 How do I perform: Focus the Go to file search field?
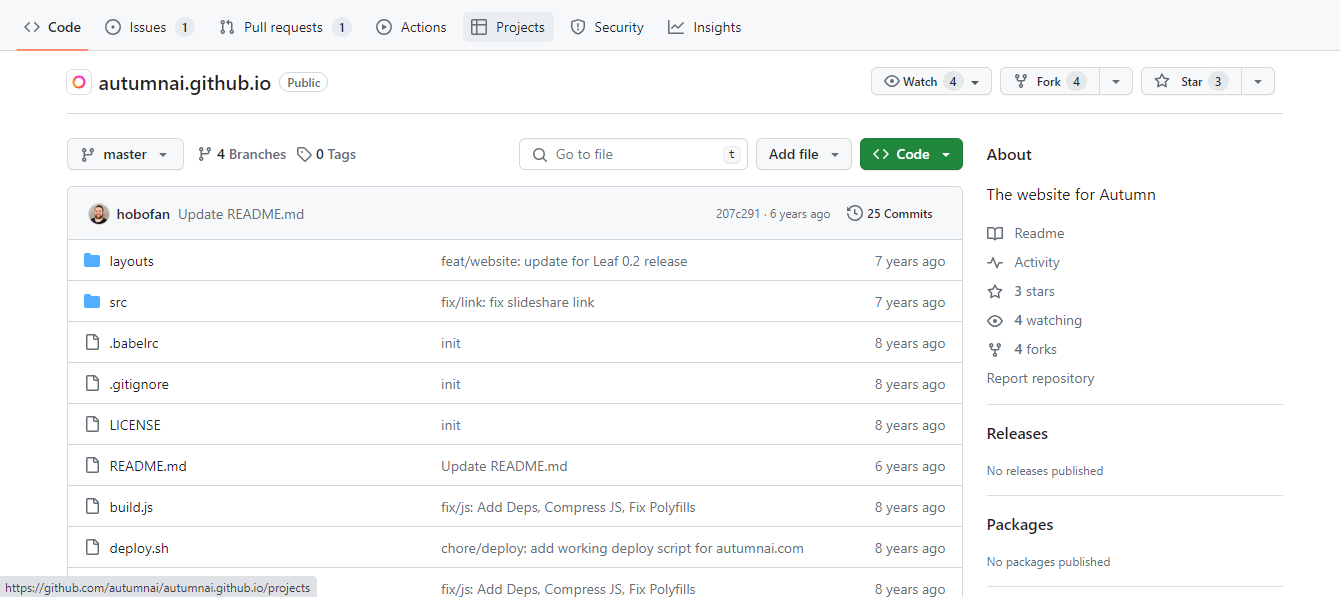(x=634, y=154)
